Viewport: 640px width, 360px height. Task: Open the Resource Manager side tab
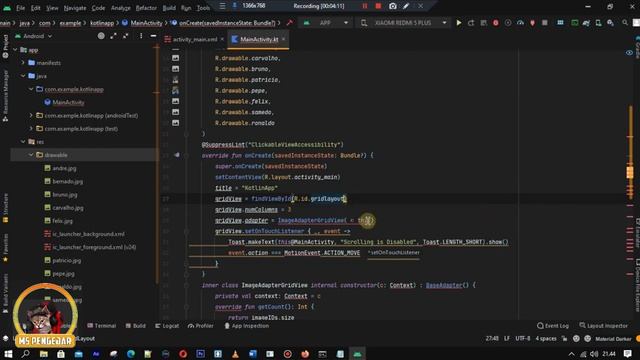pos(5,96)
